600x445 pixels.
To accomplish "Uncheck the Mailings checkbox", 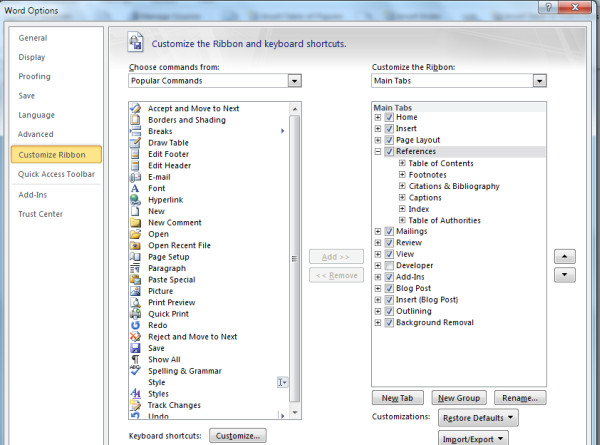I will pyautogui.click(x=389, y=231).
